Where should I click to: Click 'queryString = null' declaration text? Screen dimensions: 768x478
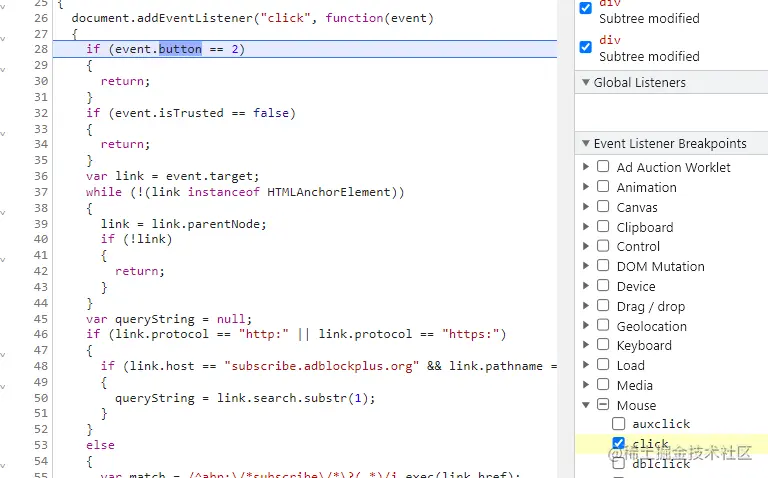(181, 319)
